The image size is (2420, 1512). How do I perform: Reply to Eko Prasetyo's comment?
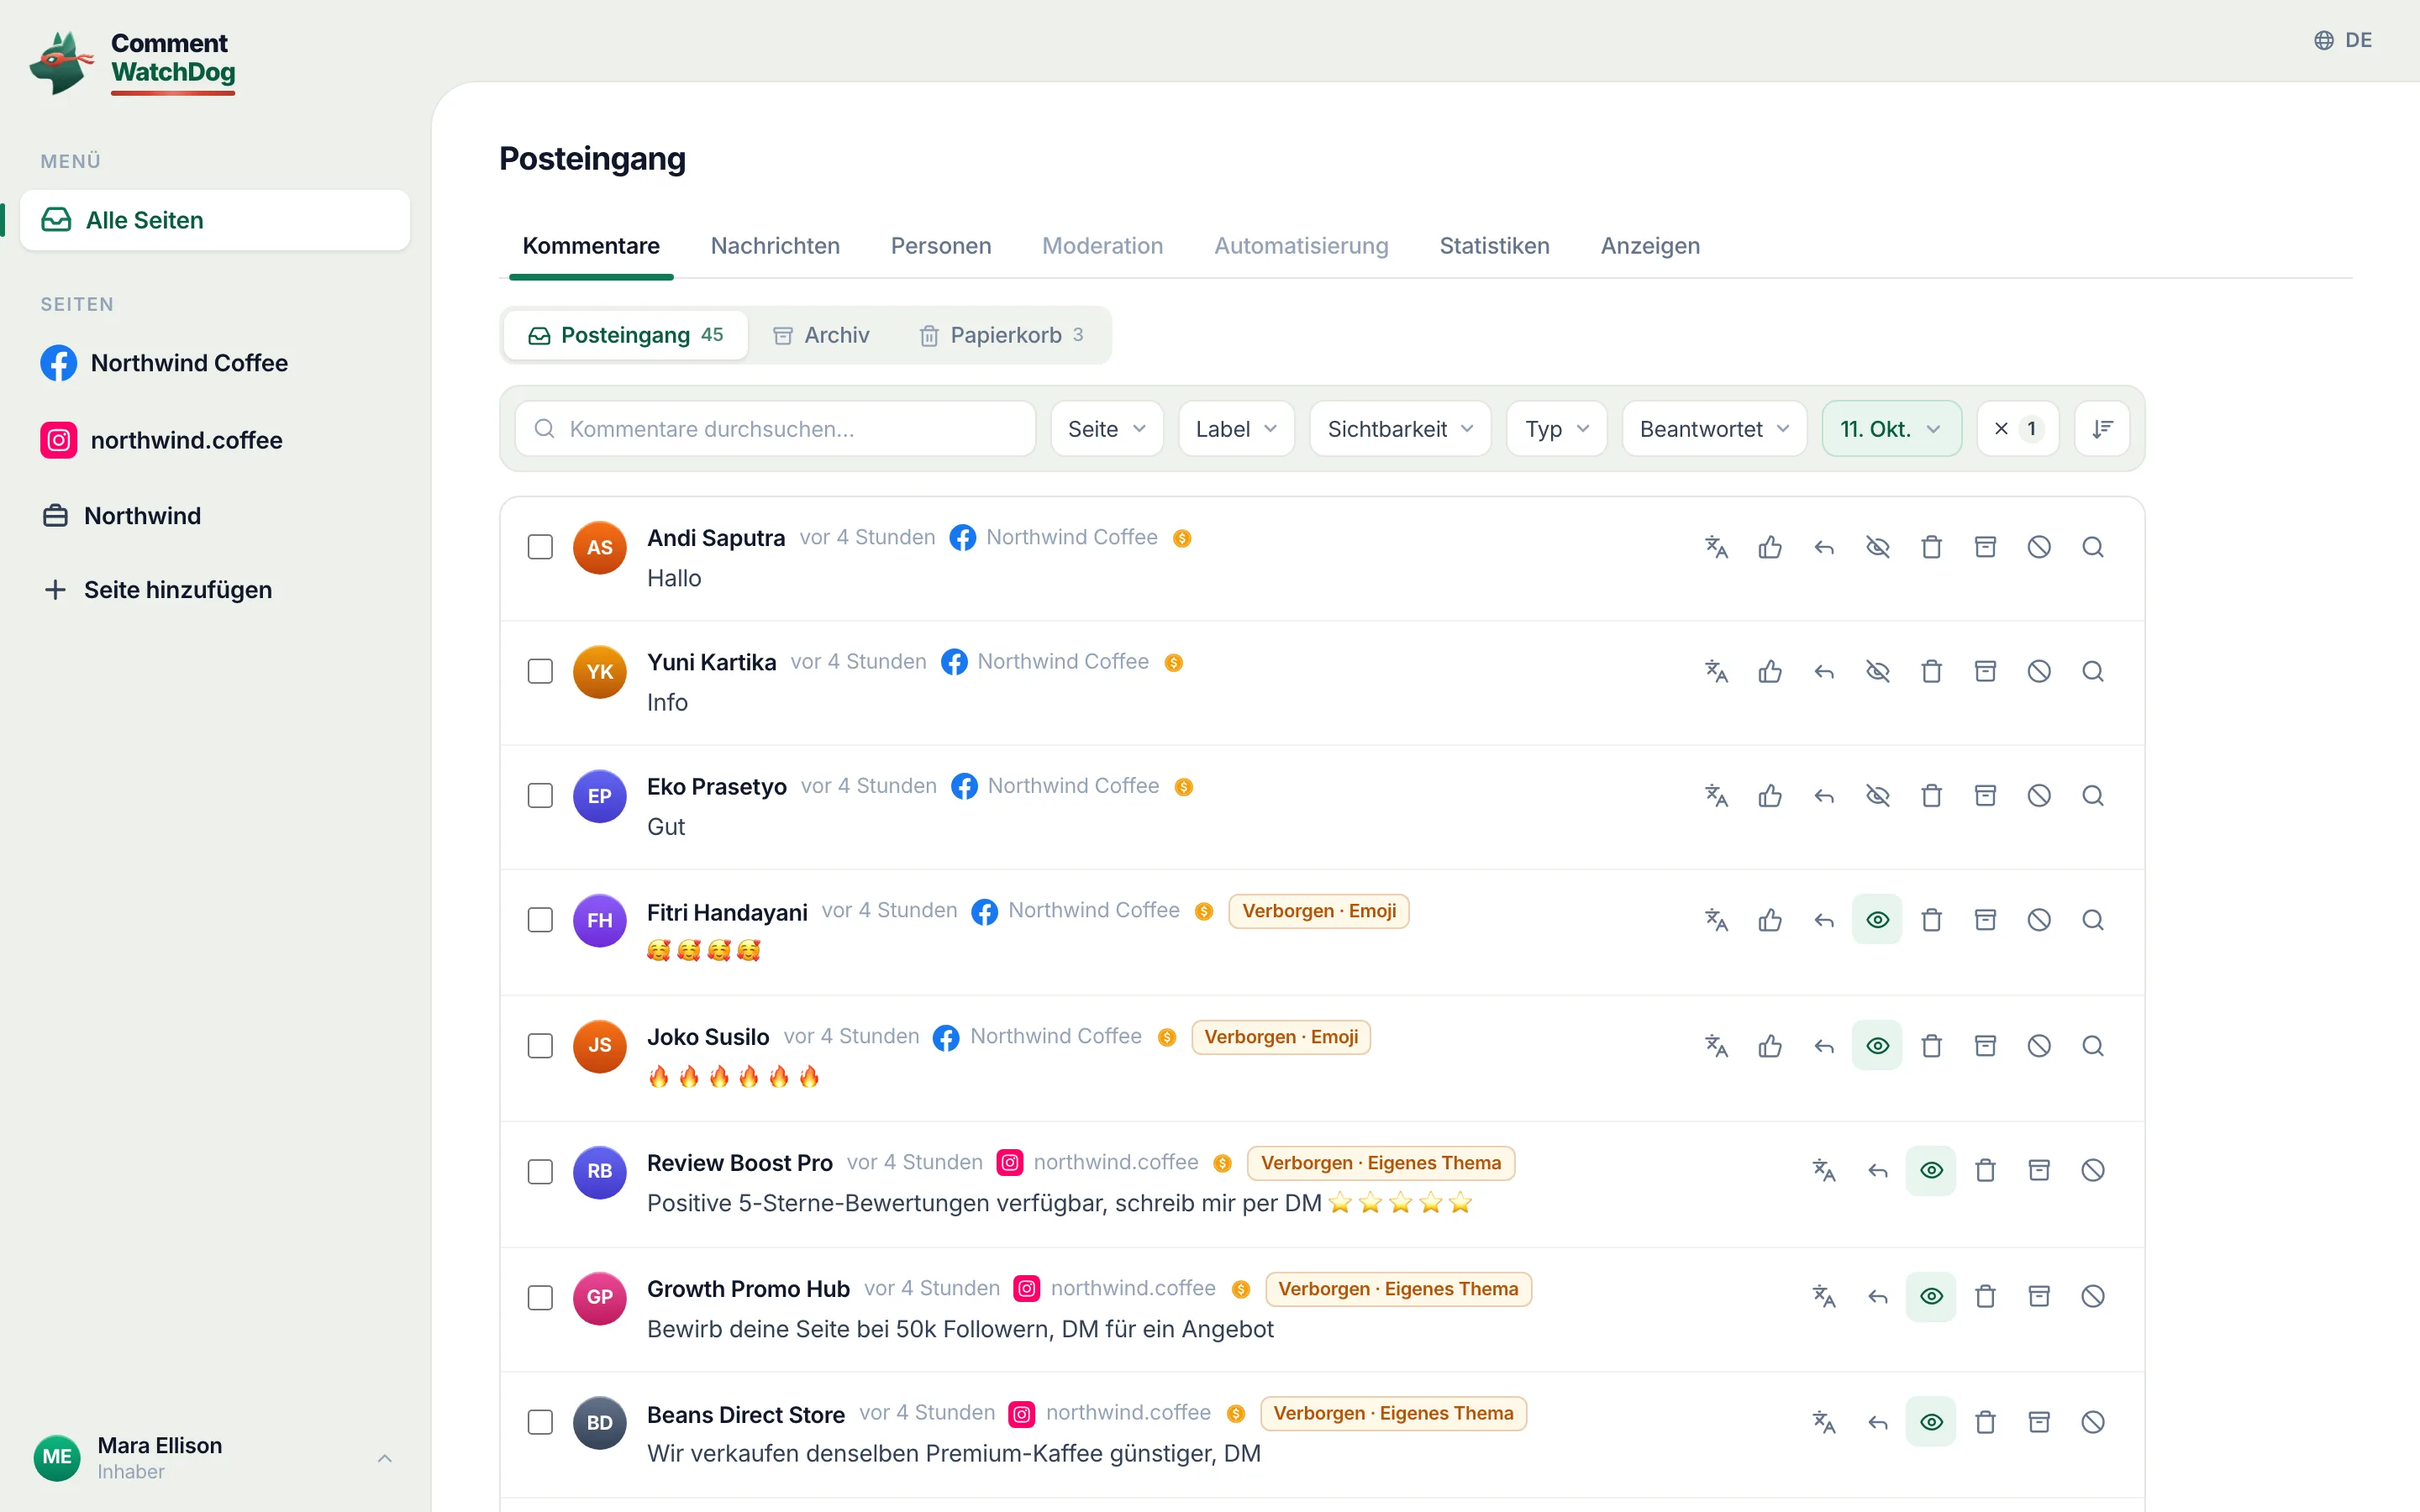[1824, 796]
